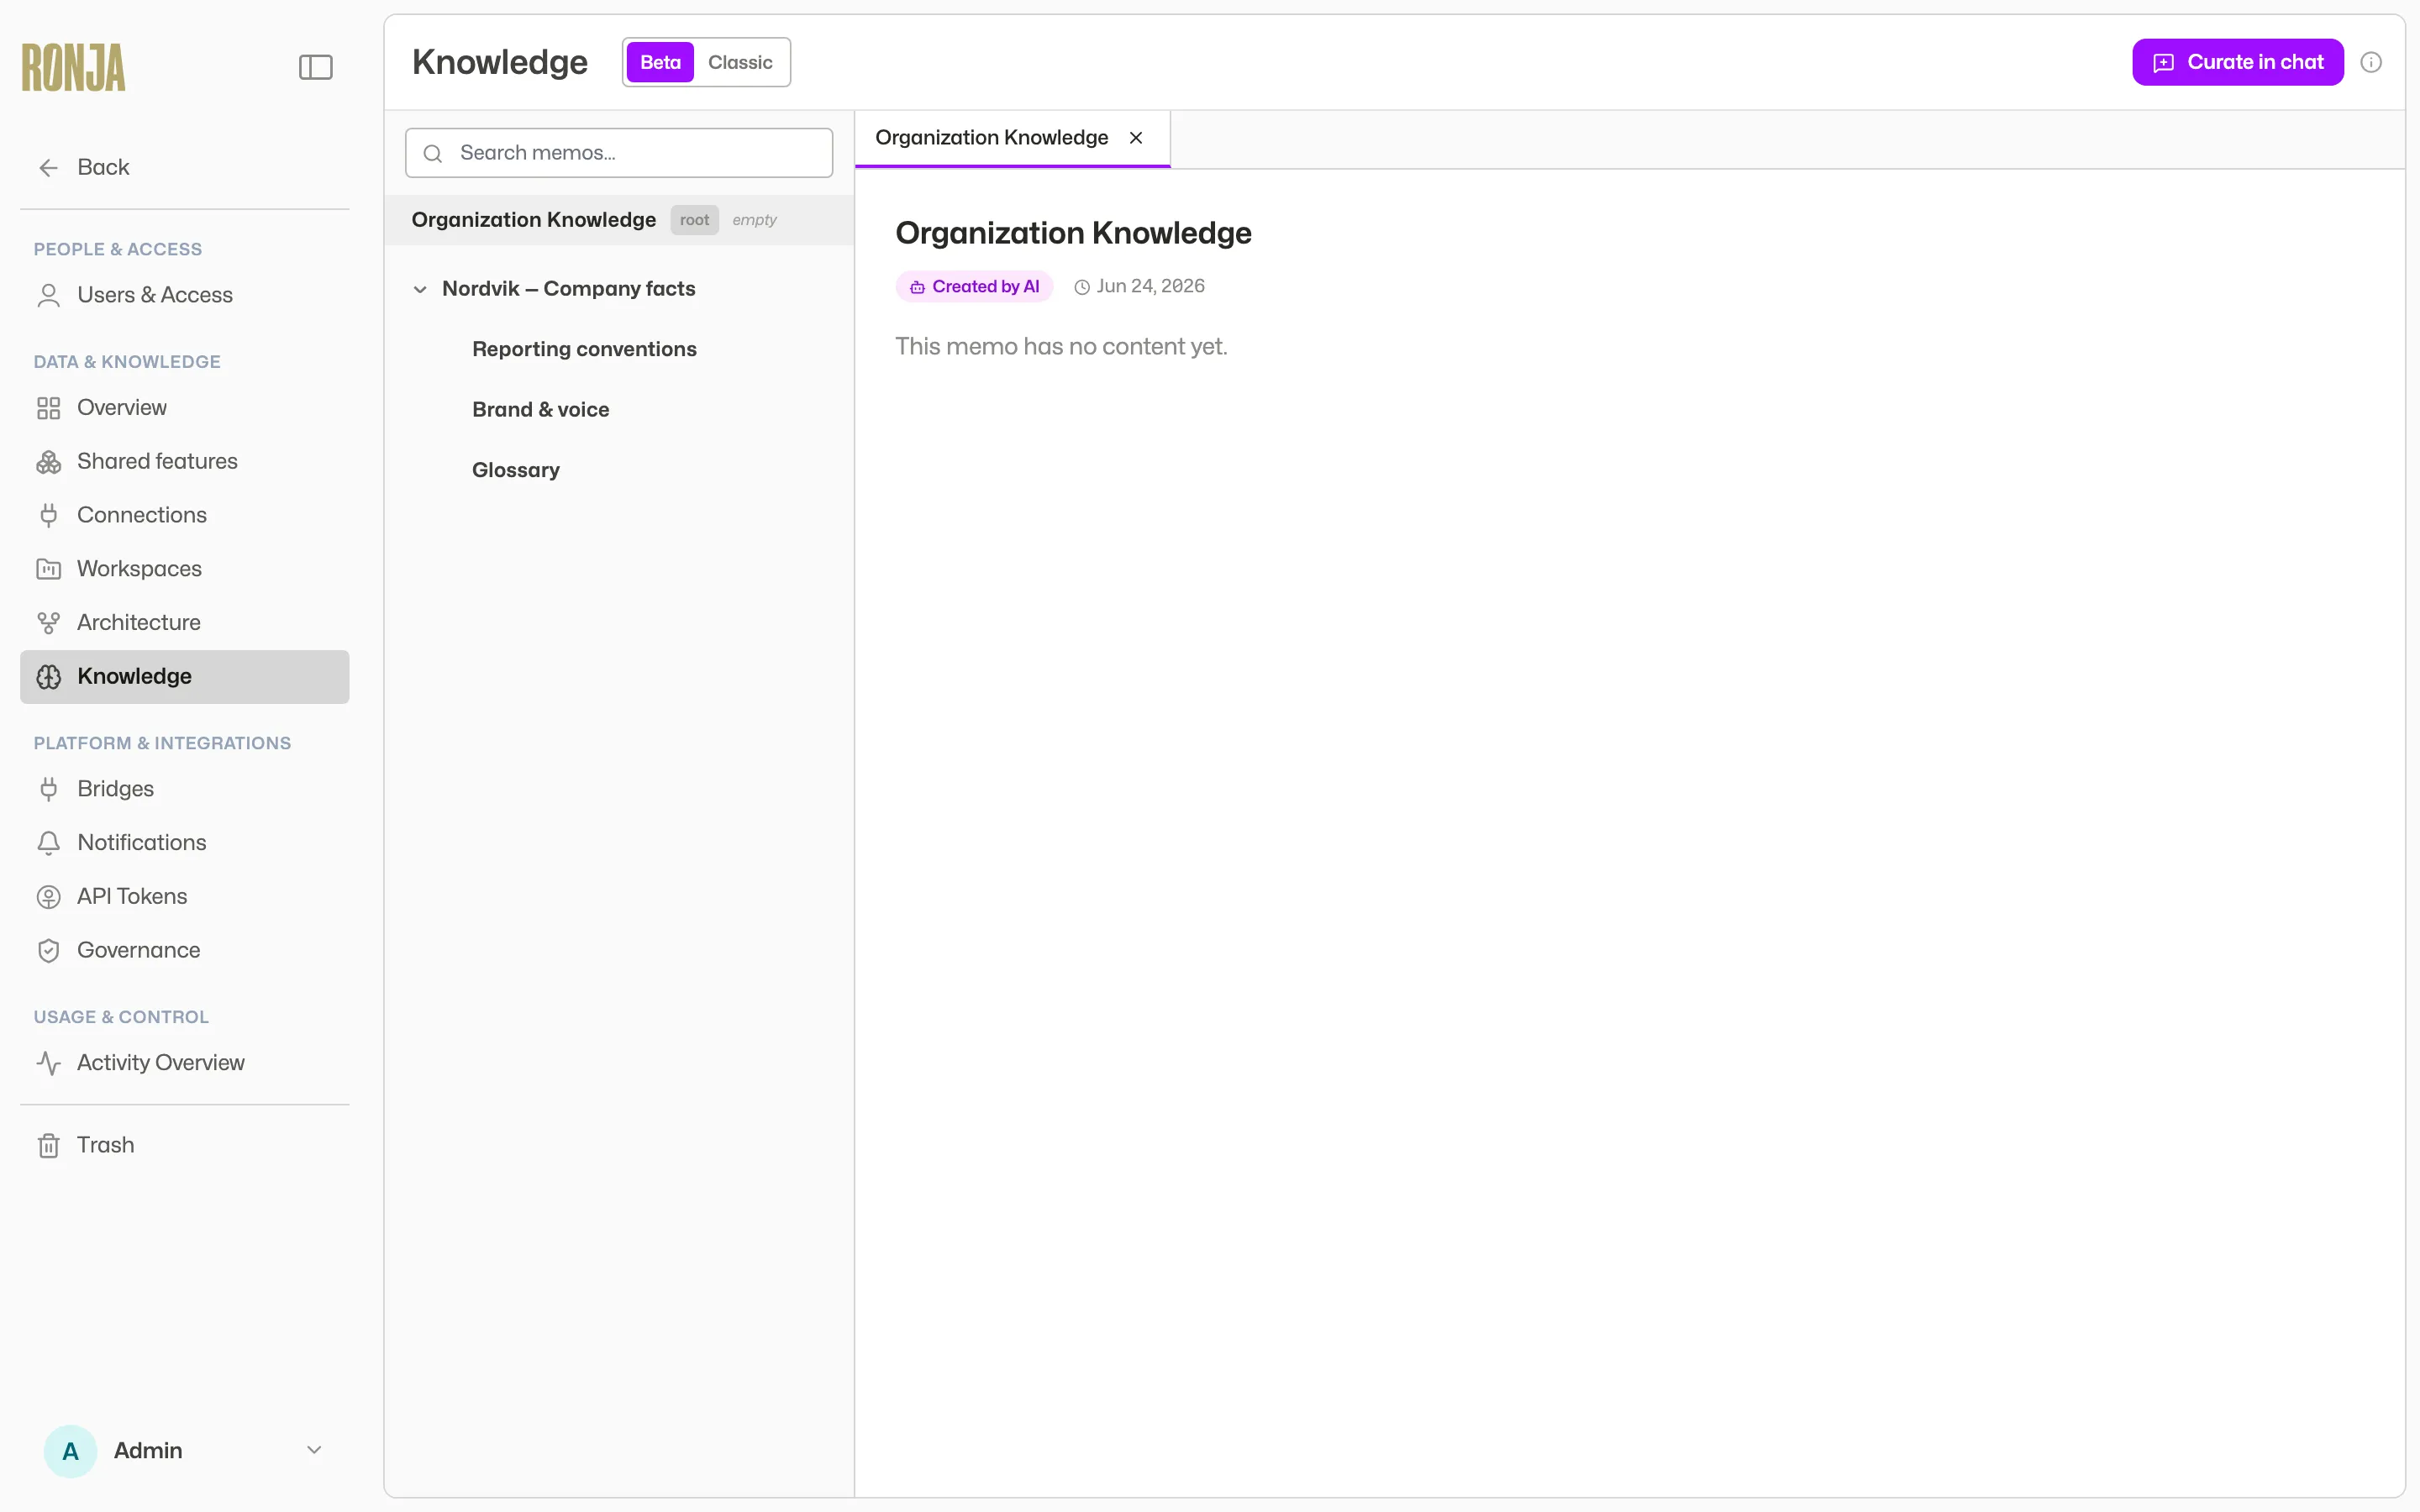The width and height of the screenshot is (2420, 1512).
Task: Click Curate in chat button
Action: [2237, 62]
